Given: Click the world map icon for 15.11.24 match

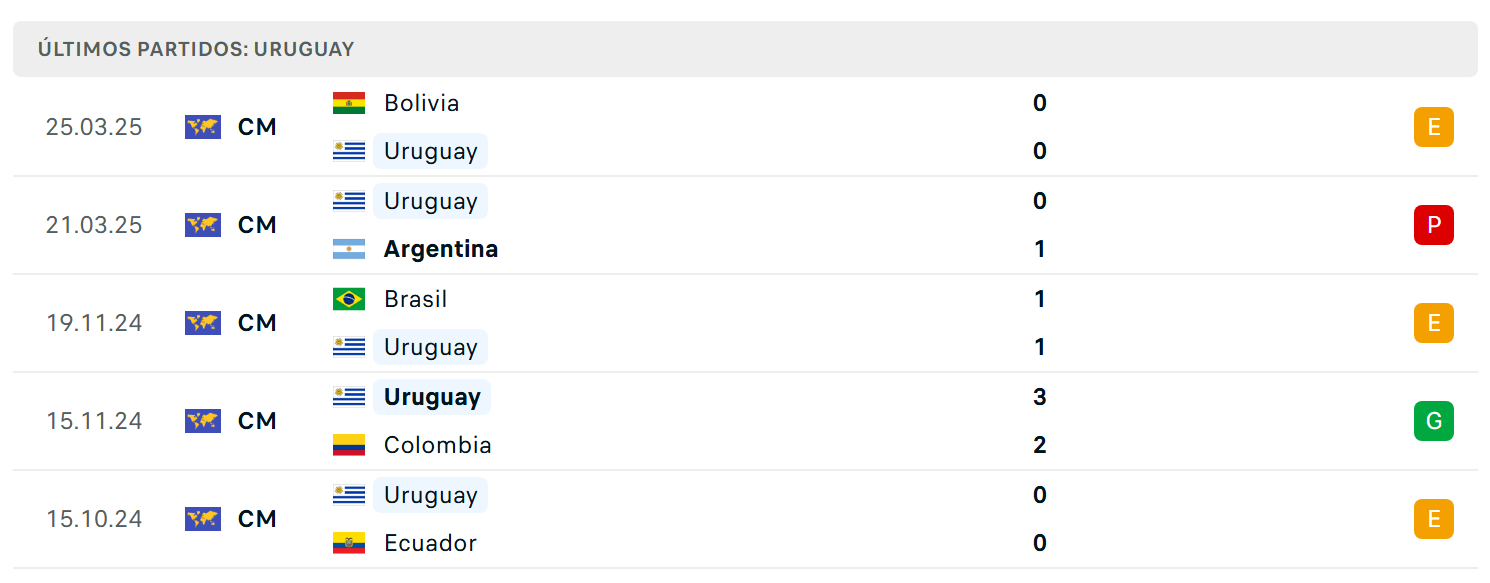Looking at the screenshot, I should tap(203, 421).
